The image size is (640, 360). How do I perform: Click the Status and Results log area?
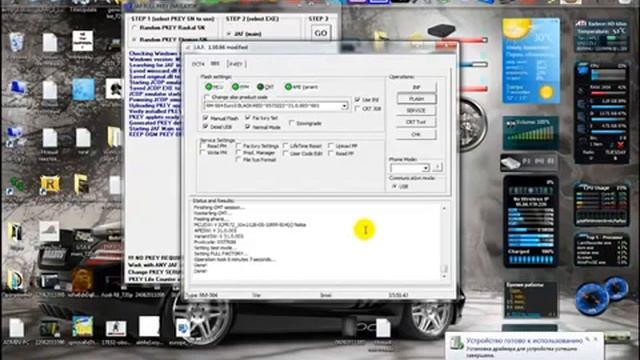pos(316,242)
